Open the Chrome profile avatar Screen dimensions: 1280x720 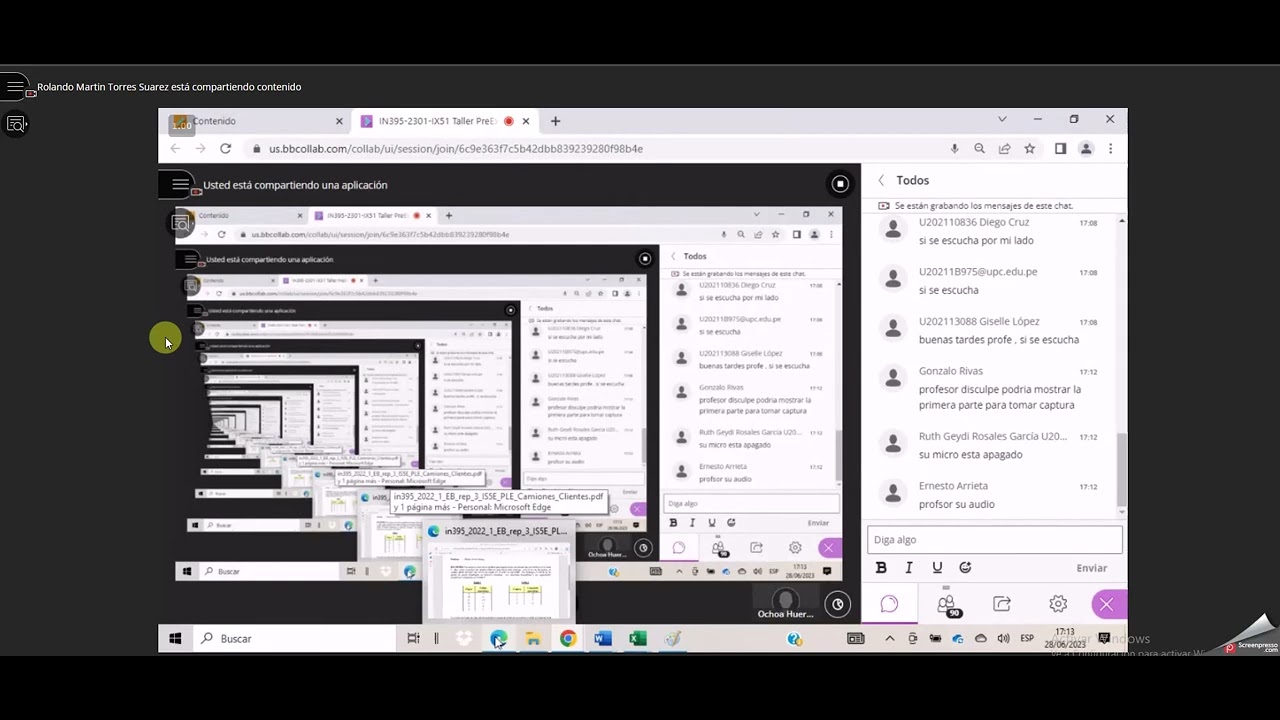[1086, 148]
